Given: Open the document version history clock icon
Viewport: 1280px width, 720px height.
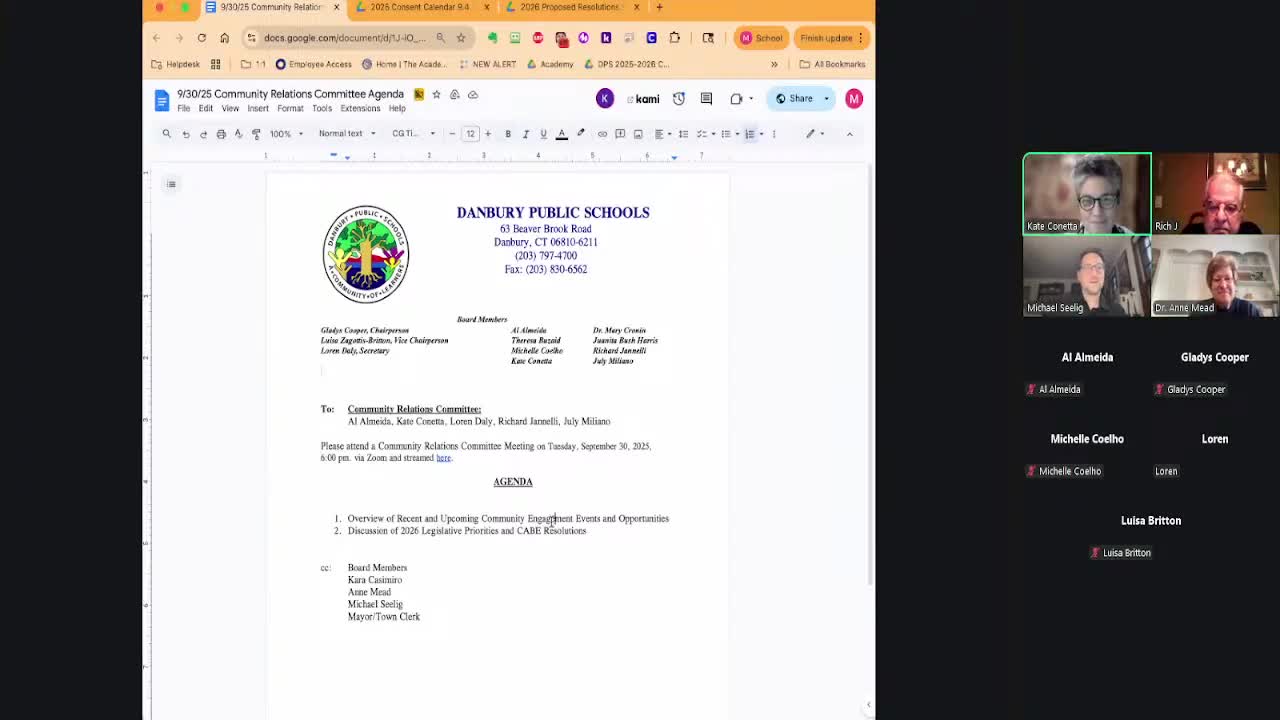Looking at the screenshot, I should tap(679, 98).
